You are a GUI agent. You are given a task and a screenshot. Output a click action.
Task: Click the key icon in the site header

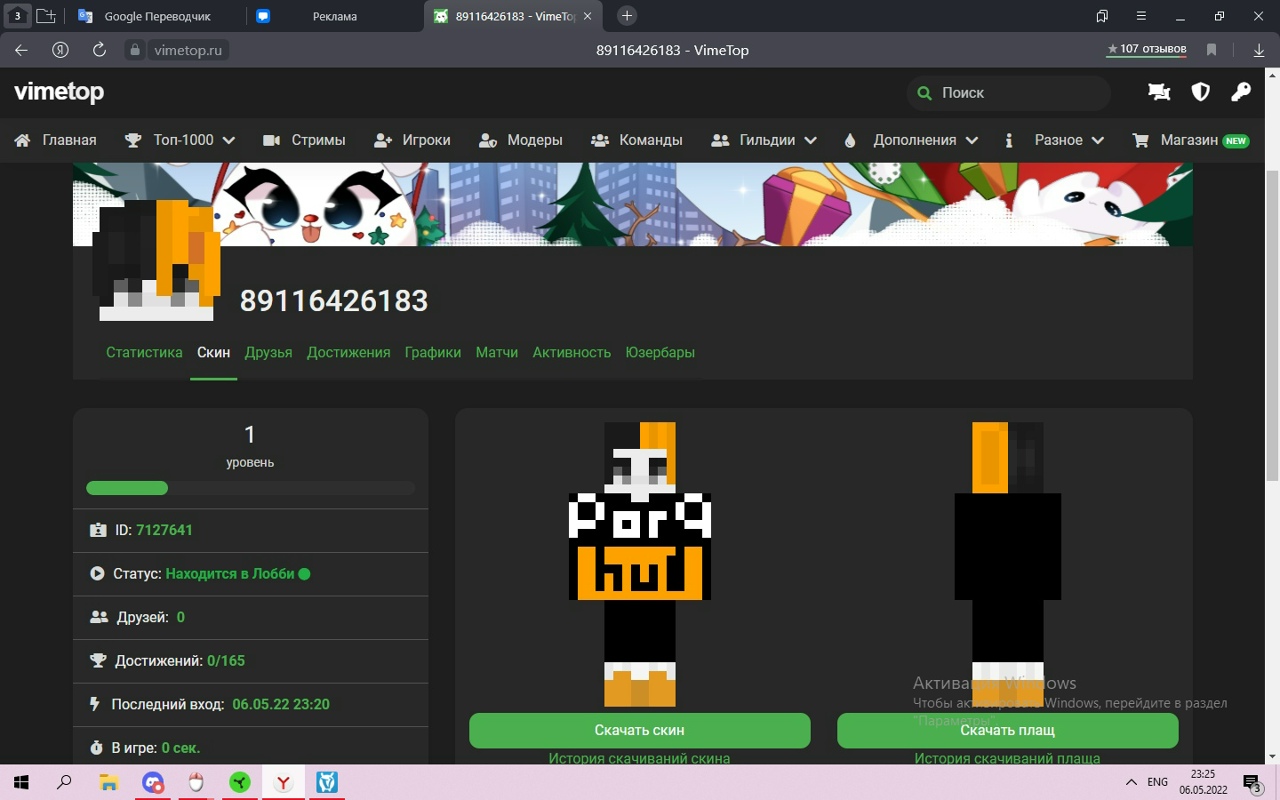tap(1240, 91)
